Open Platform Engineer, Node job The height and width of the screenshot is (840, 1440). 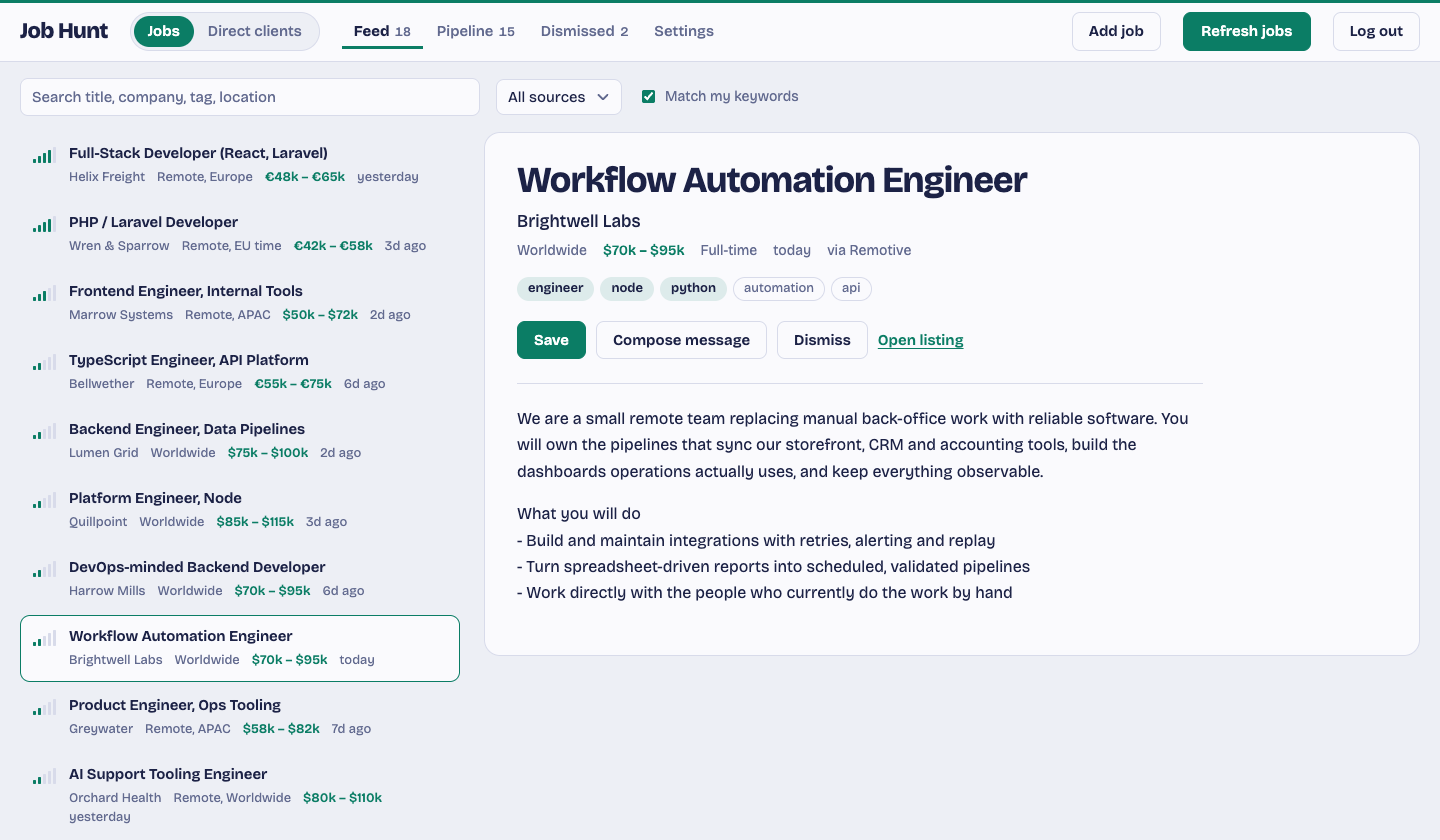pyautogui.click(x=240, y=509)
